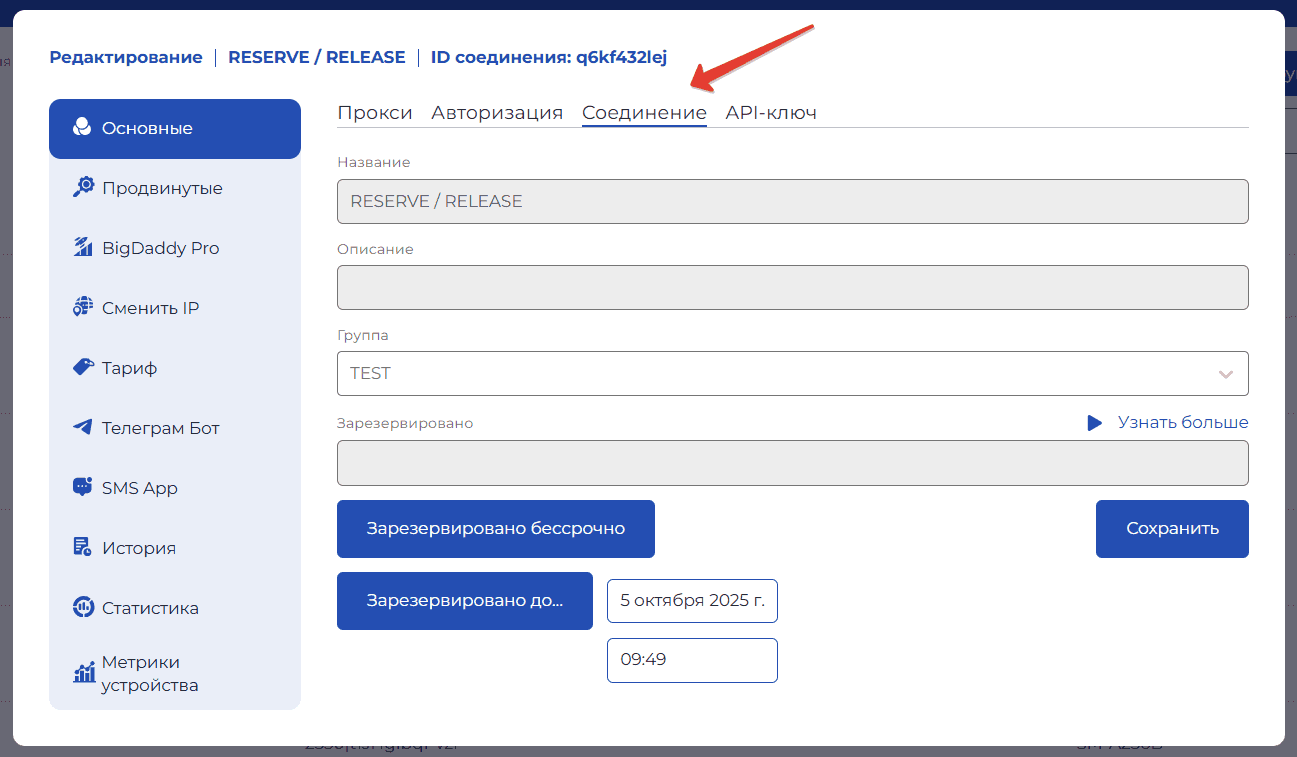Select the BigDaddy Pro icon
Viewport: 1297px width, 757px height.
pos(83,248)
